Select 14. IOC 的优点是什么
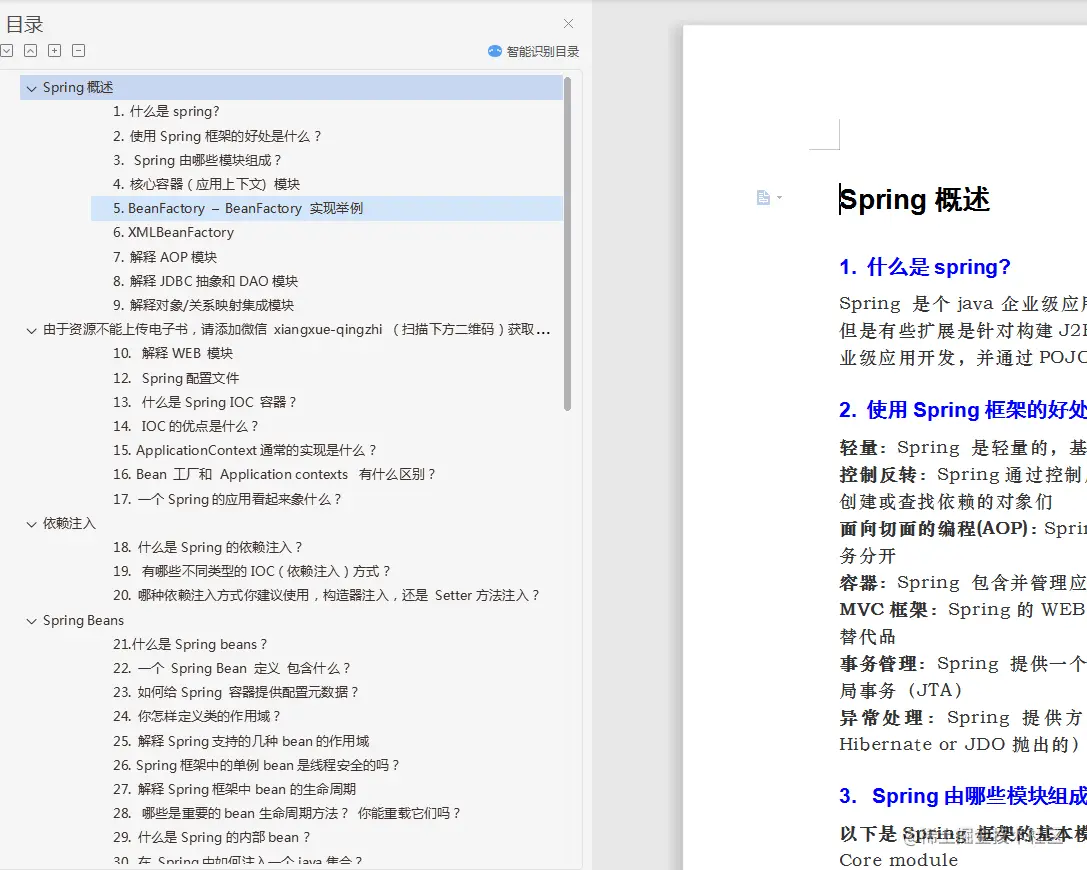The image size is (1087, 870). pos(185,426)
